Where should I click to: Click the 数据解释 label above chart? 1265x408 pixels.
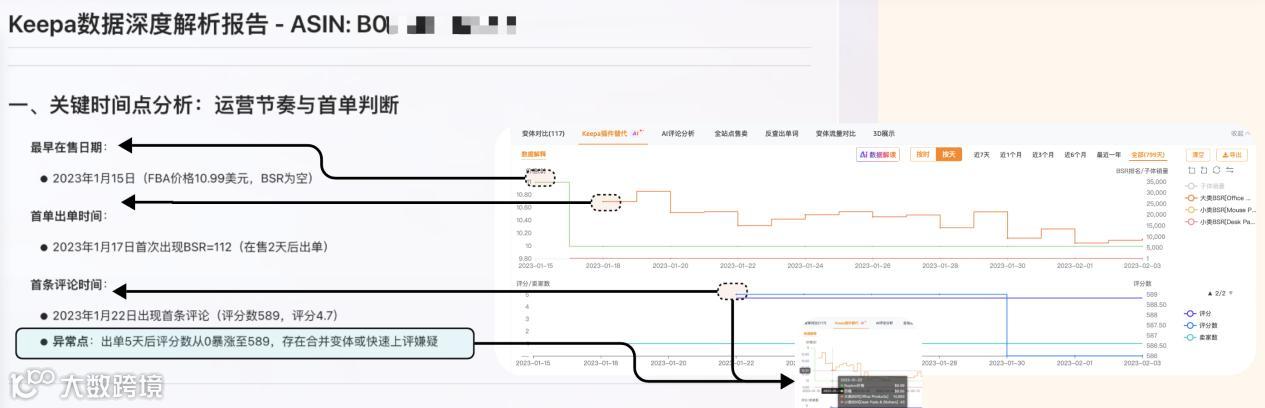pos(533,155)
